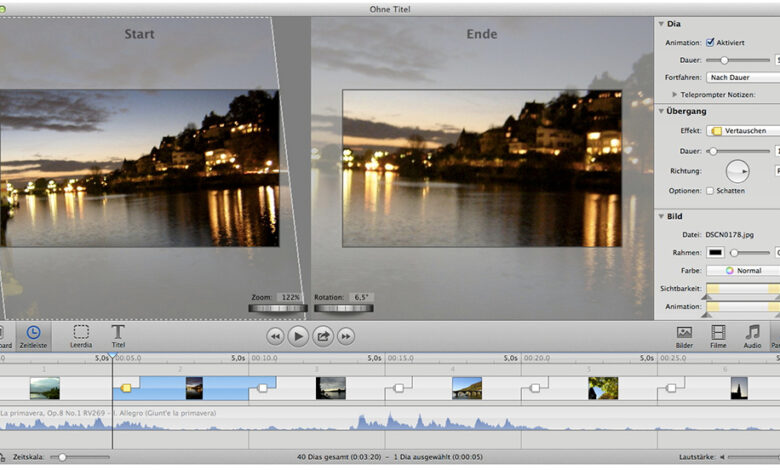Switch to the Zeitleiste timeline view
The width and height of the screenshot is (780, 470).
[x=33, y=335]
